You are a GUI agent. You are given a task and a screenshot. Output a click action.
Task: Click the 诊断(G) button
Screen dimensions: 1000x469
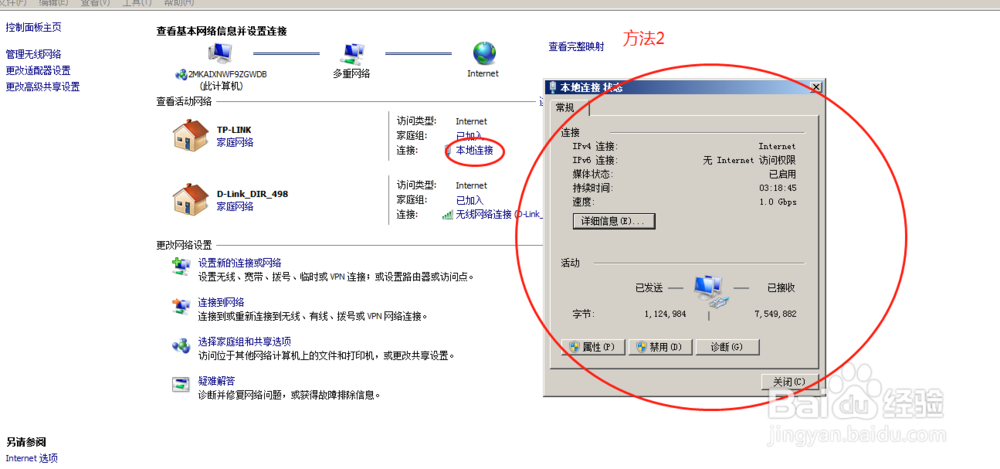pos(728,347)
